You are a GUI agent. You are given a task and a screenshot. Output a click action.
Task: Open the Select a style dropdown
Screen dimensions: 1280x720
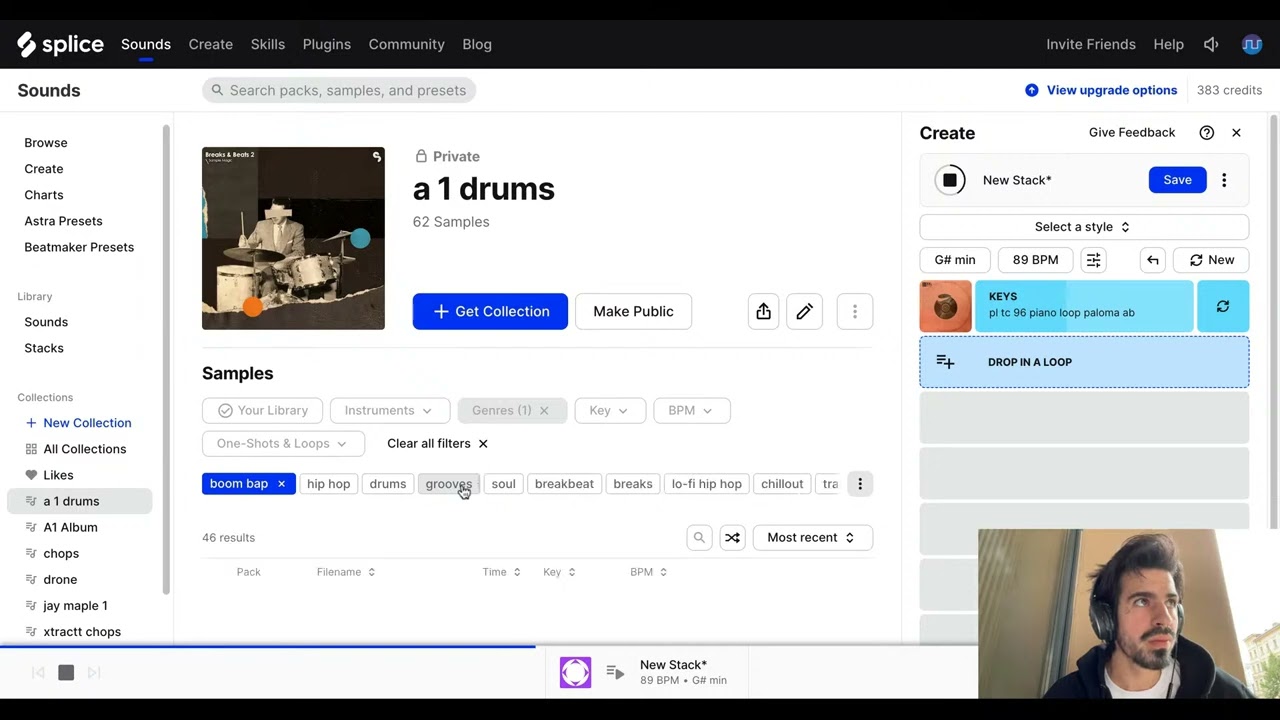point(1083,227)
